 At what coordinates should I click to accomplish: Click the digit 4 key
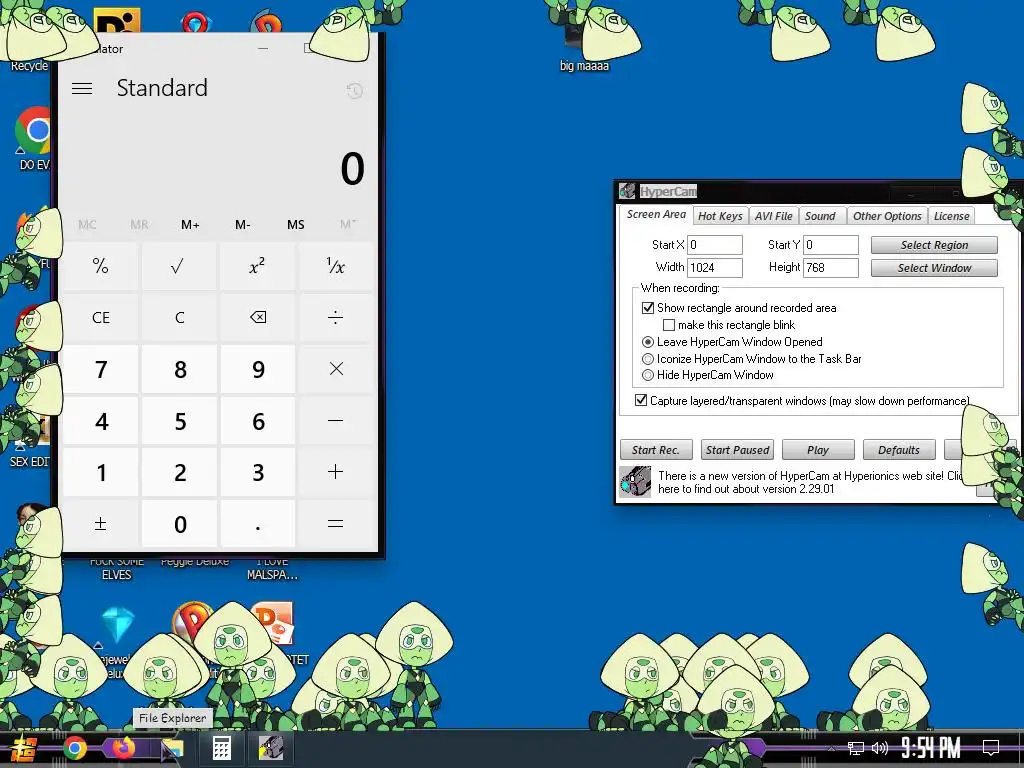click(101, 421)
